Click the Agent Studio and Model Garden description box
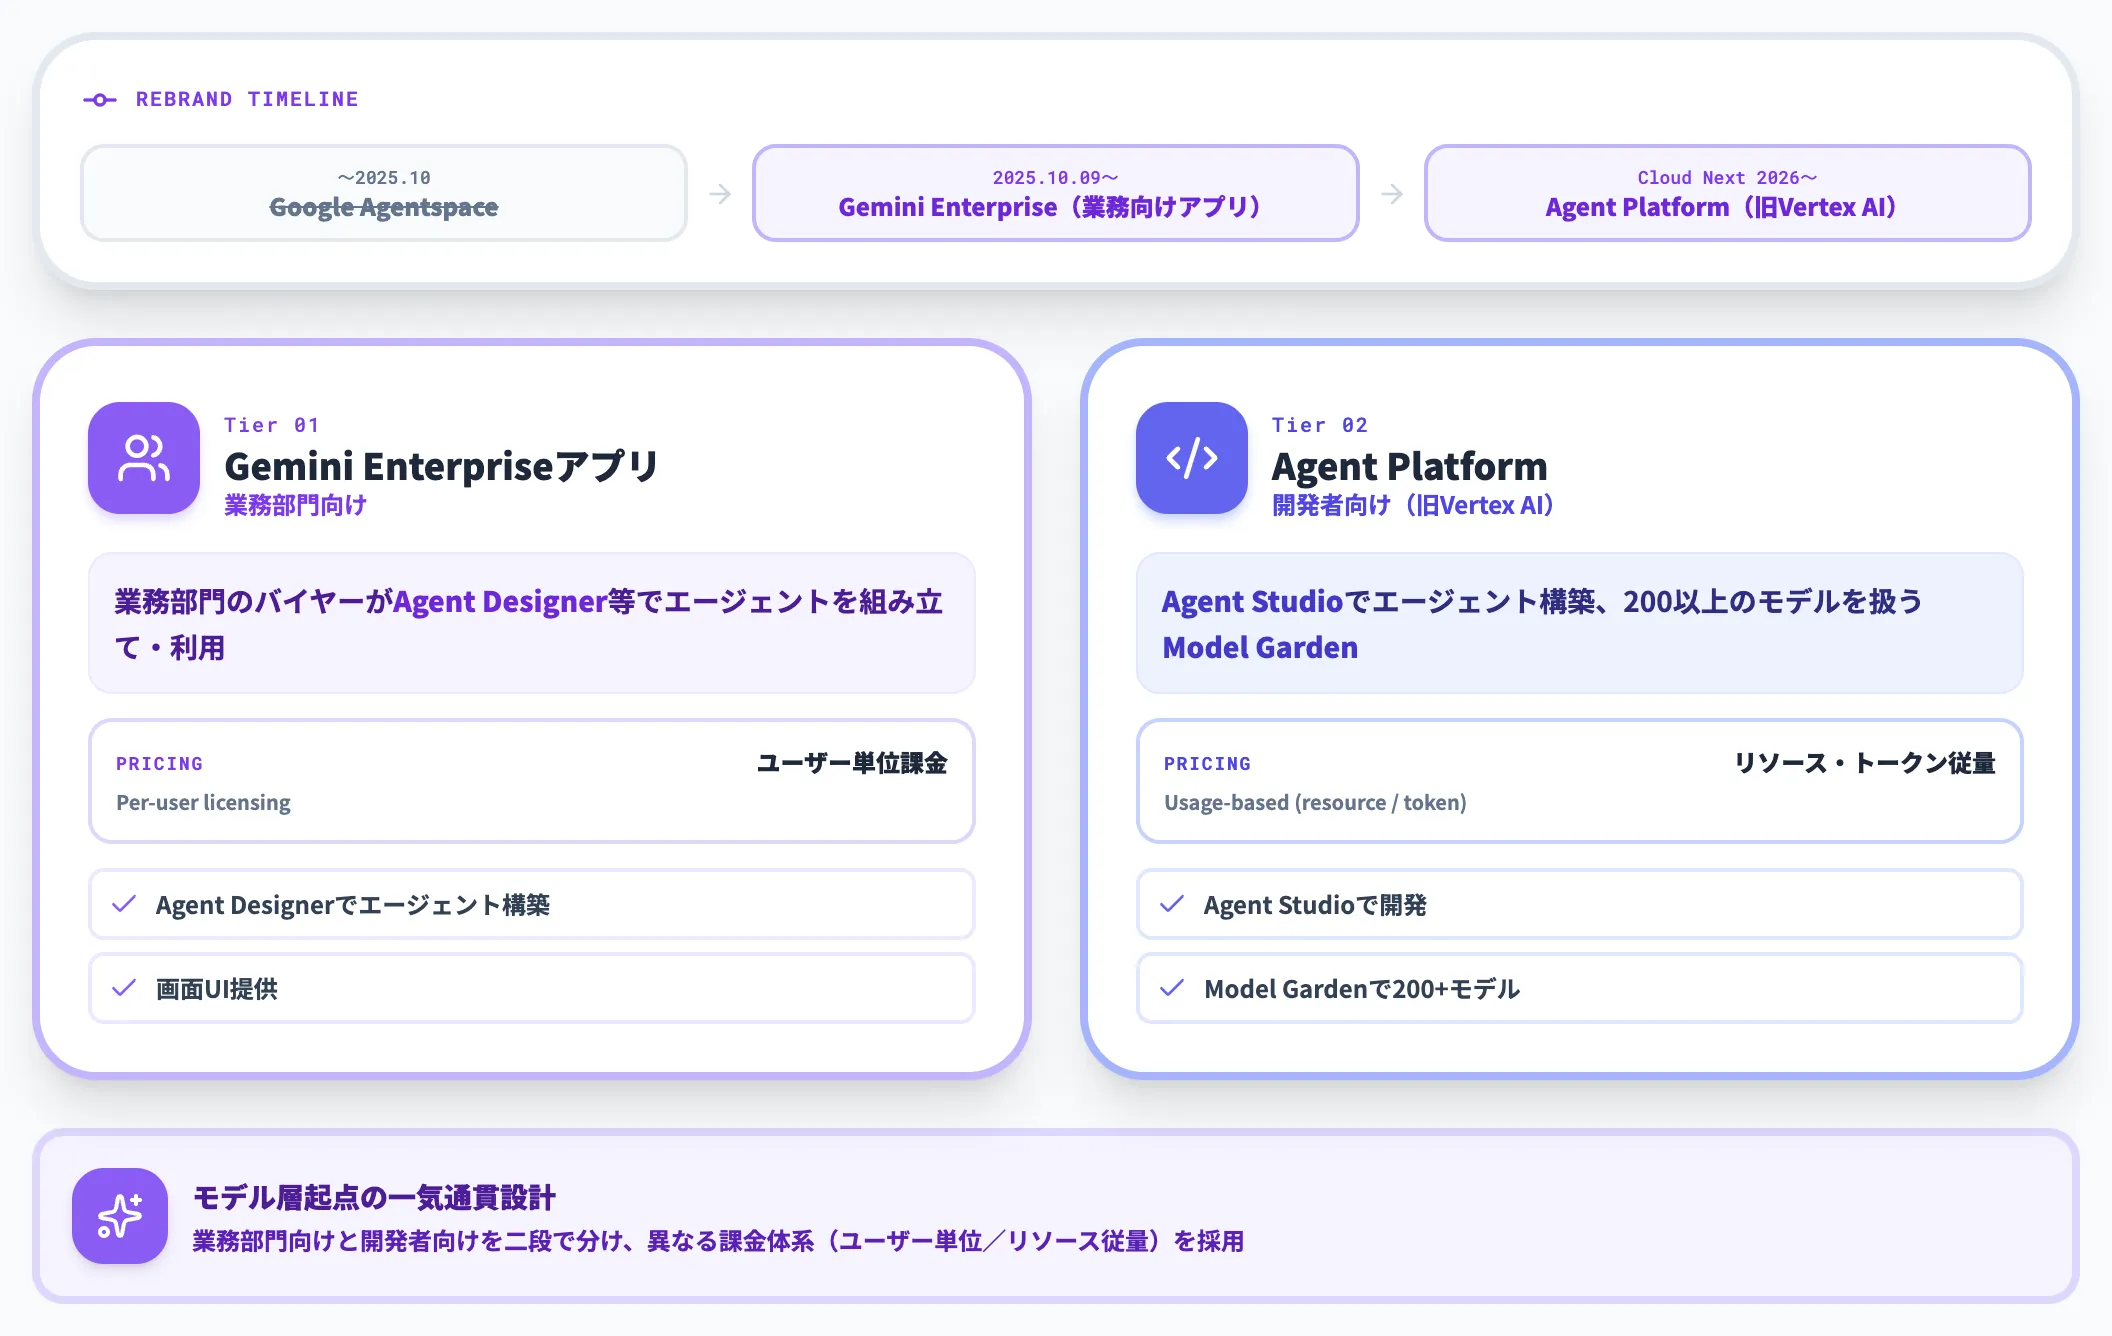This screenshot has height=1336, width=2112. 1580,623
